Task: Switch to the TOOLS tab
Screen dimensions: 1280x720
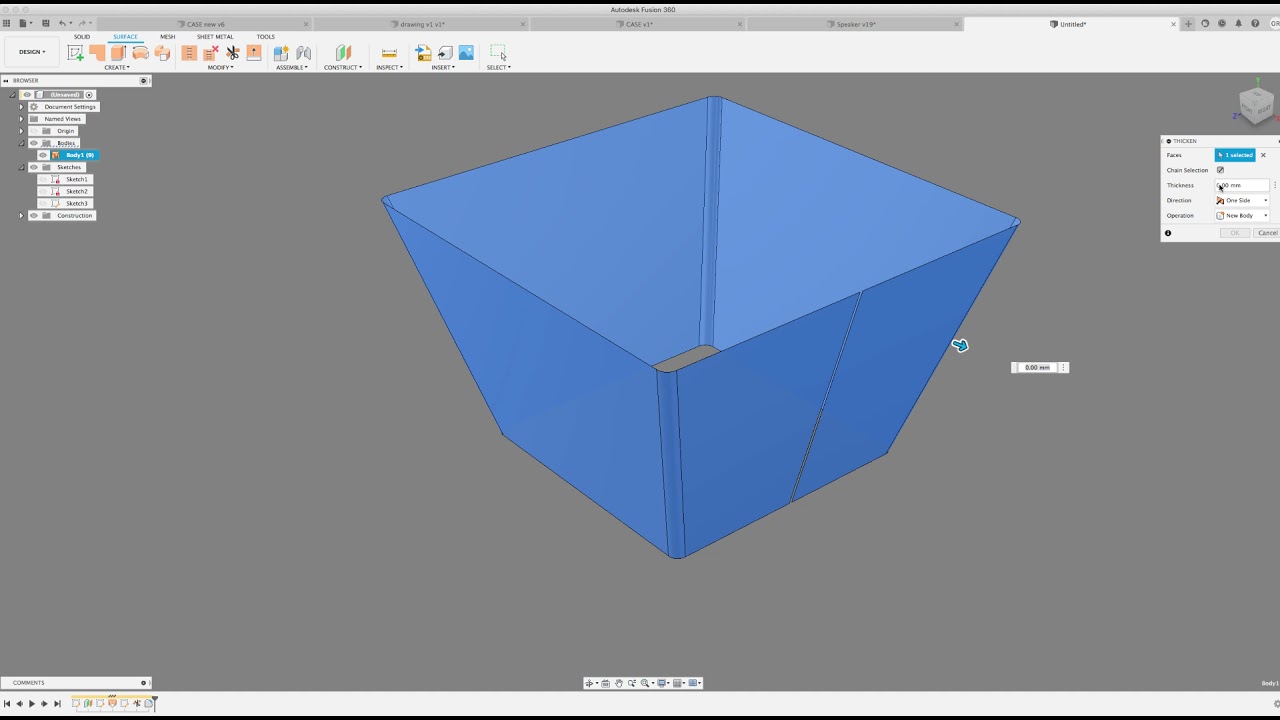Action: pyautogui.click(x=265, y=37)
